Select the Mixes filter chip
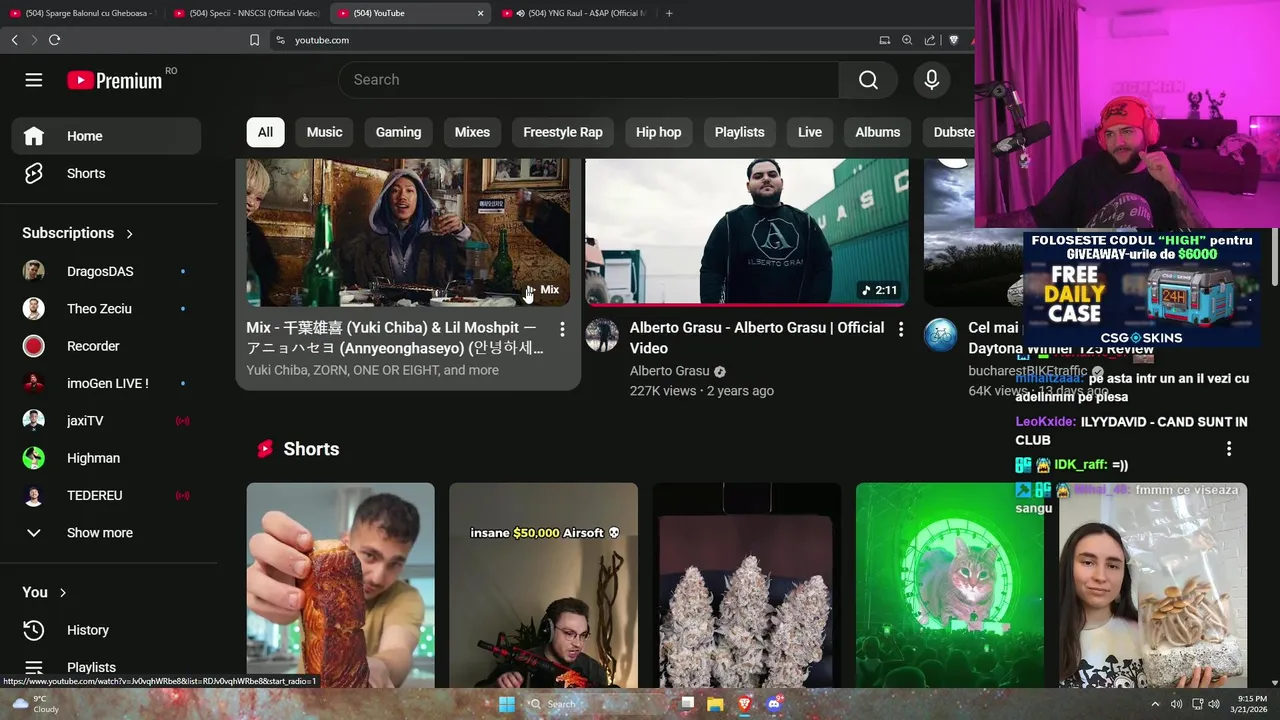The image size is (1280, 720). [x=472, y=132]
